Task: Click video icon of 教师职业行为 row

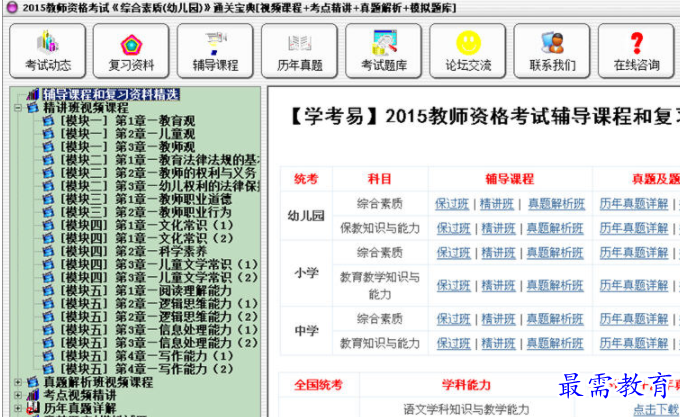Action: [x=48, y=212]
